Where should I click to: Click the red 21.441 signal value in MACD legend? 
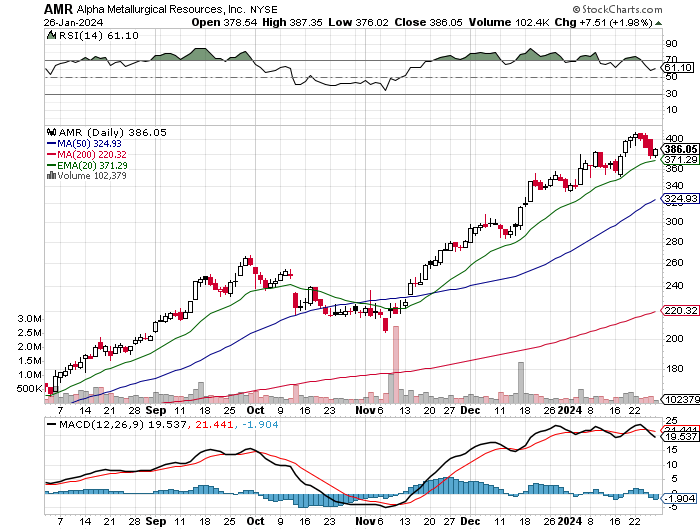tap(214, 424)
